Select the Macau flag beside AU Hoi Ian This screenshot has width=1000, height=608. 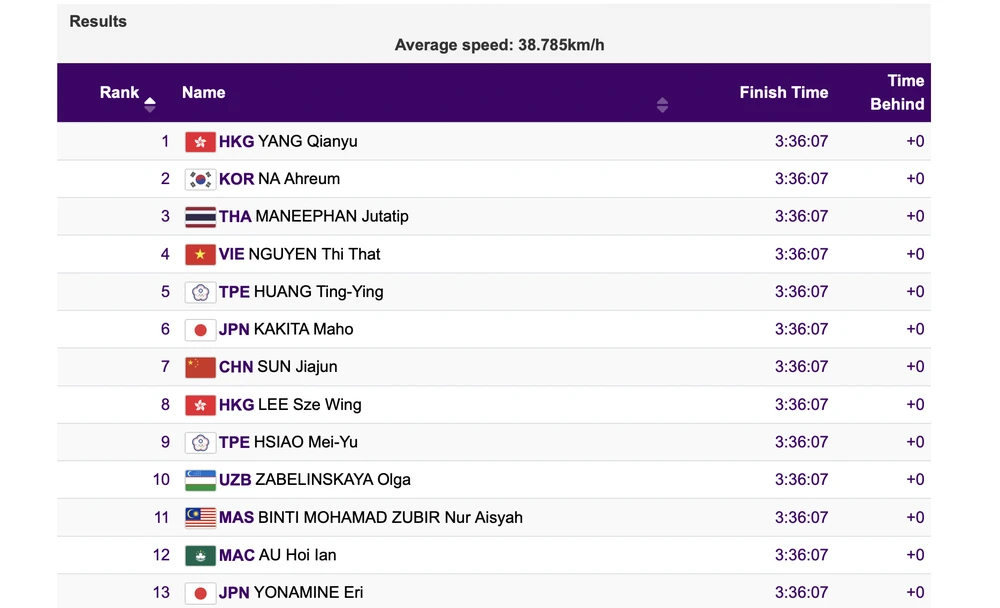(200, 555)
